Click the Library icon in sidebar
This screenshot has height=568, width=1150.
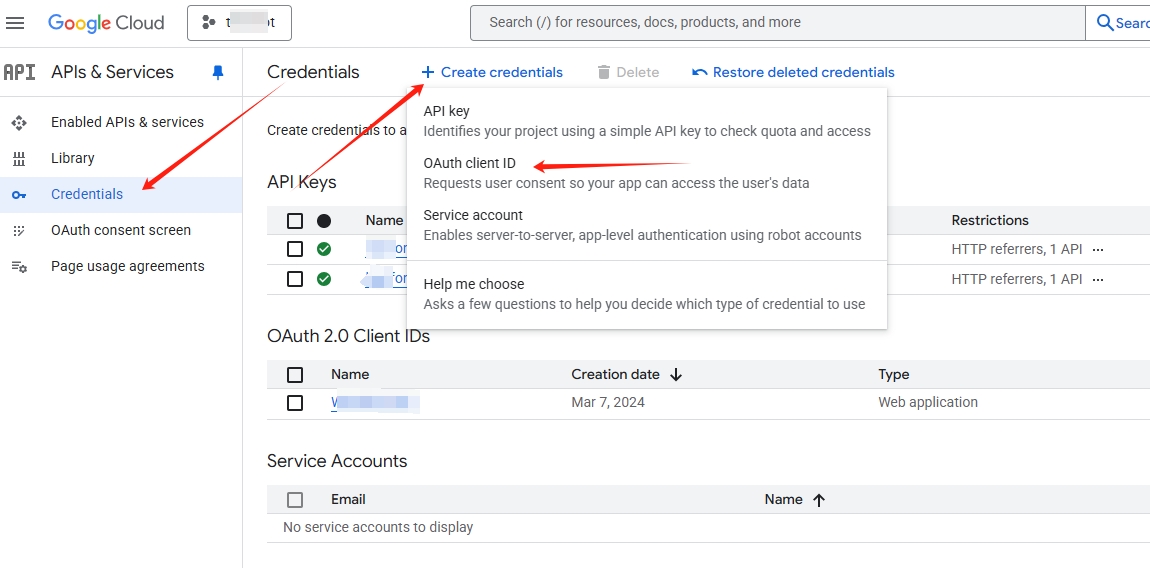click(19, 159)
